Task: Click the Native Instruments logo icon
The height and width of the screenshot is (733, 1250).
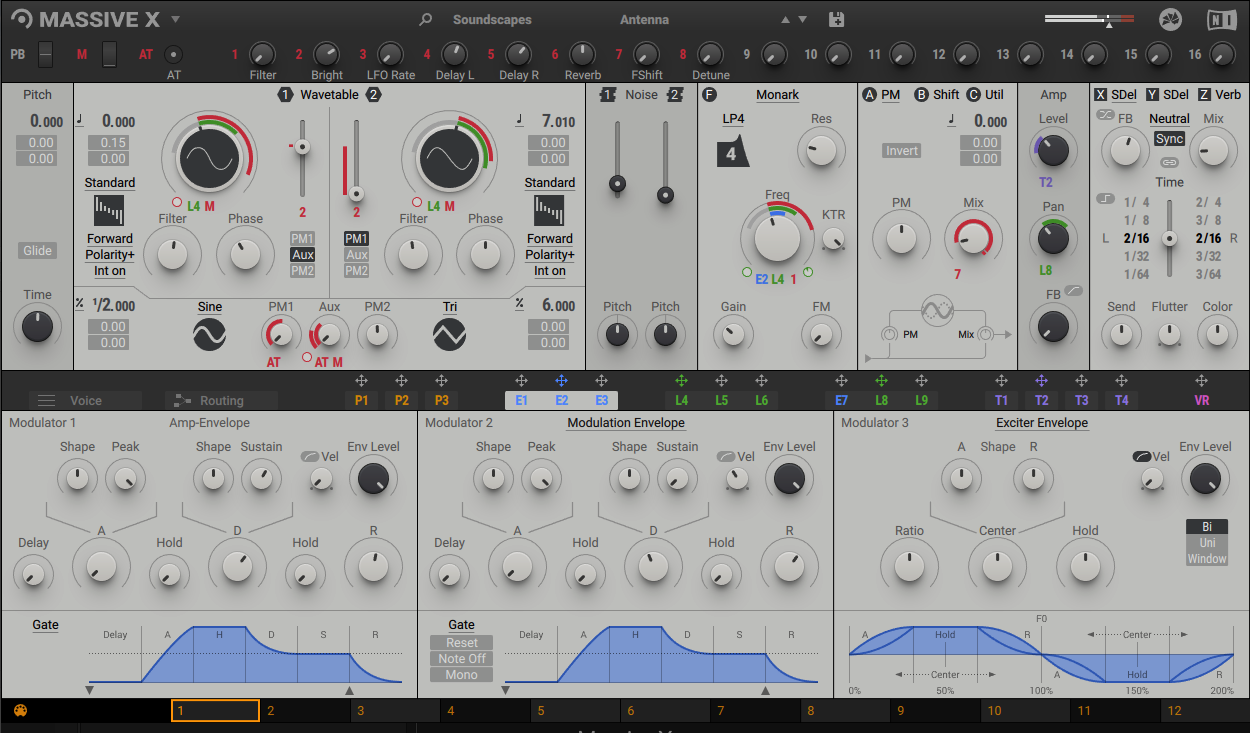Action: click(1221, 20)
